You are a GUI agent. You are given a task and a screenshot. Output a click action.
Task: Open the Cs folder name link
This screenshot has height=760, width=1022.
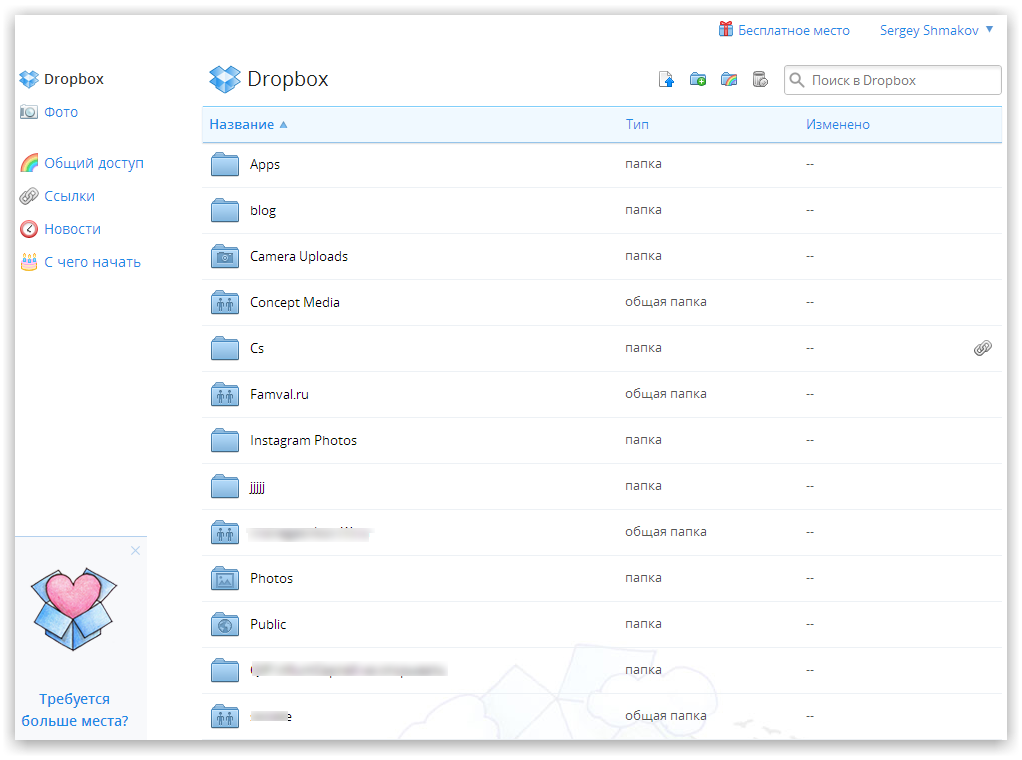[257, 348]
